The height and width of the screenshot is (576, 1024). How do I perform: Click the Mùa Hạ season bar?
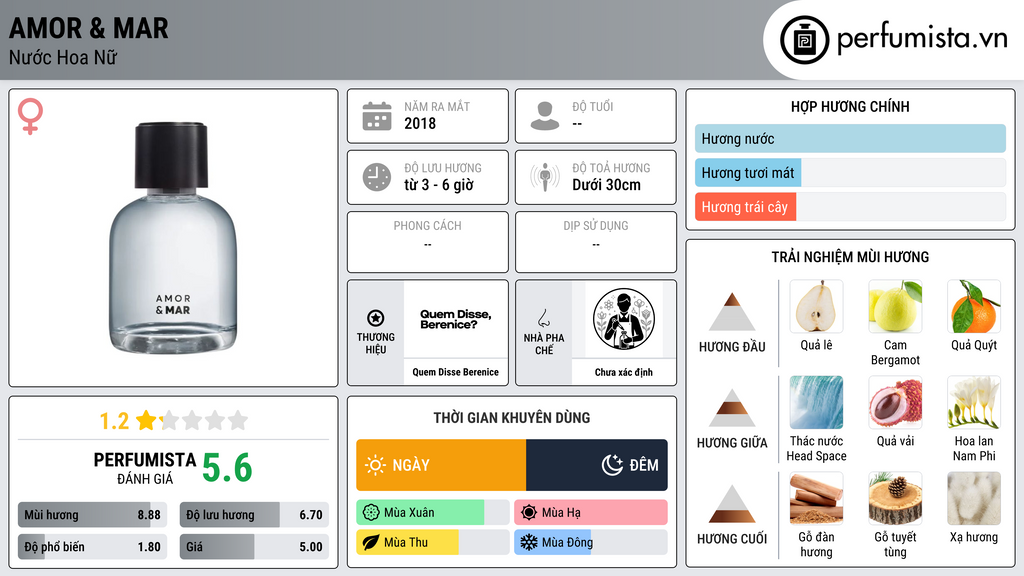[x=591, y=513]
